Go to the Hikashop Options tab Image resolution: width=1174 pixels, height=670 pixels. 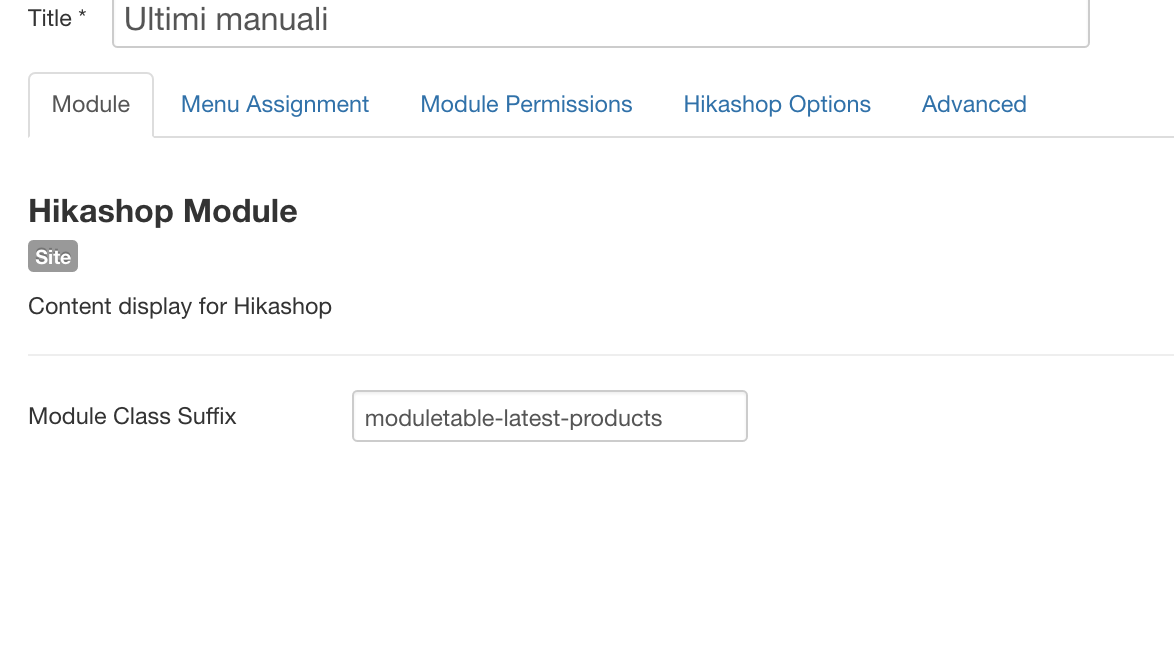777,104
